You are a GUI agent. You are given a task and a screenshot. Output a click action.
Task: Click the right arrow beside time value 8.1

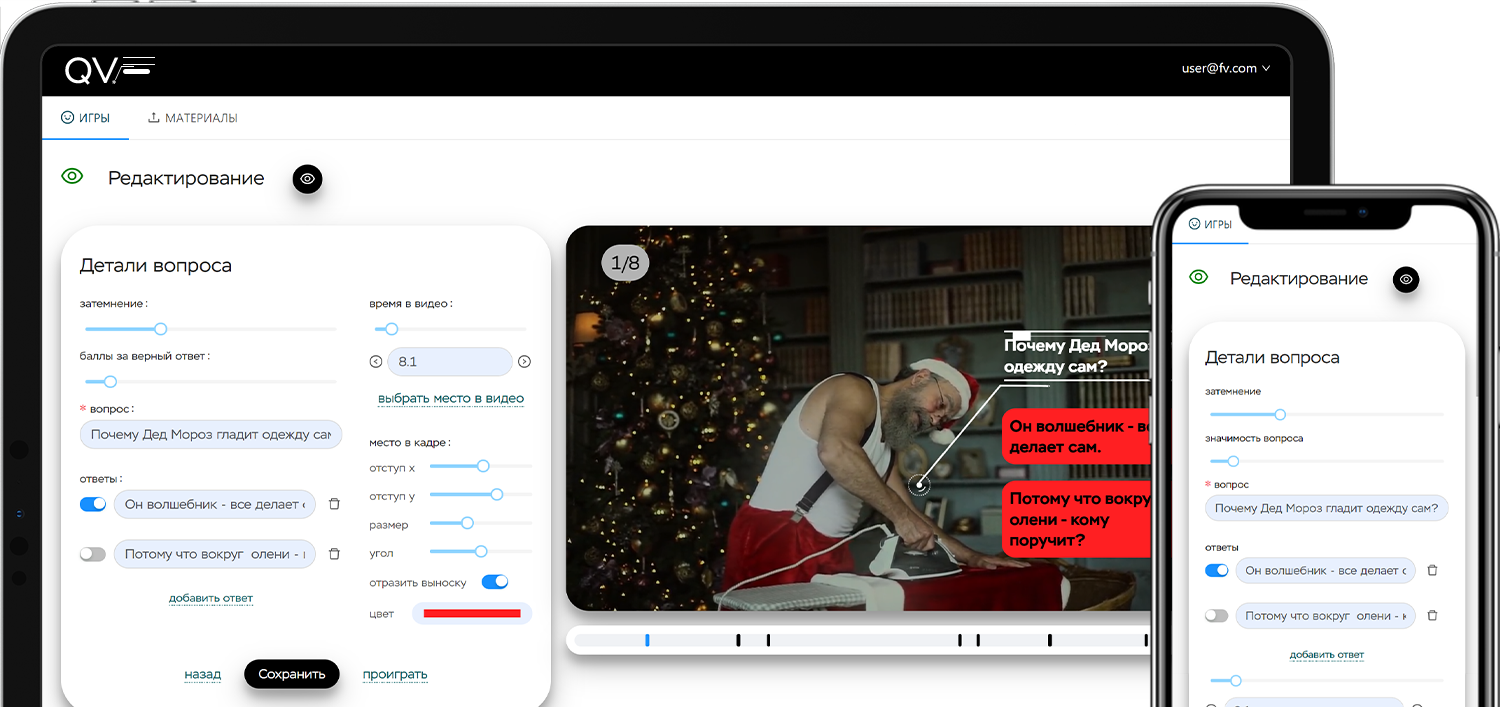coord(524,362)
